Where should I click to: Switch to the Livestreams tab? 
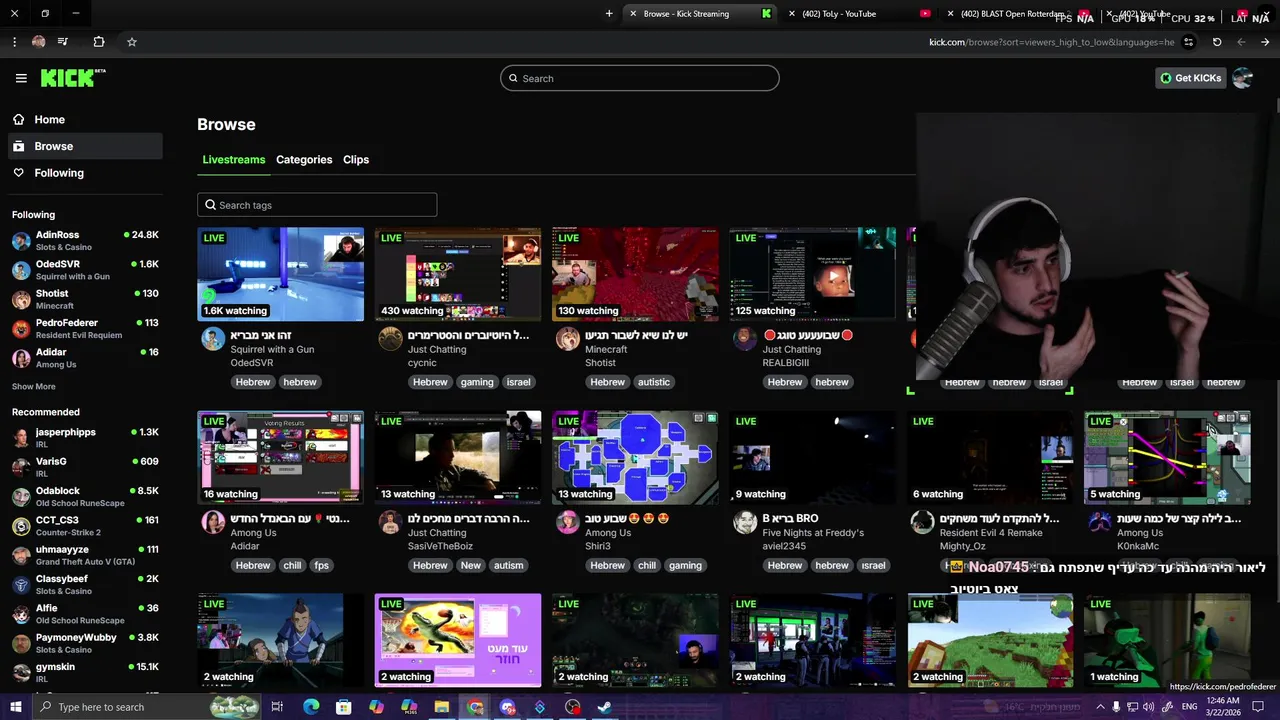click(234, 160)
